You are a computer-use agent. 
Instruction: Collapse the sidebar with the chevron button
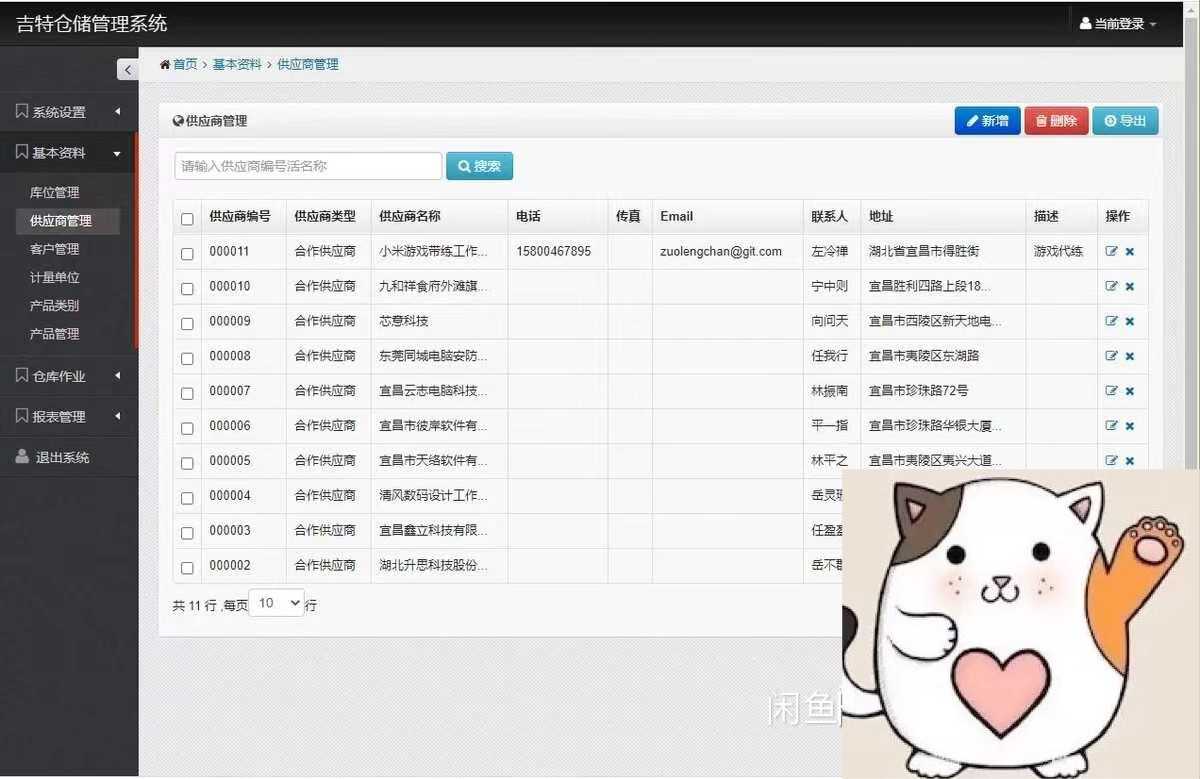127,69
